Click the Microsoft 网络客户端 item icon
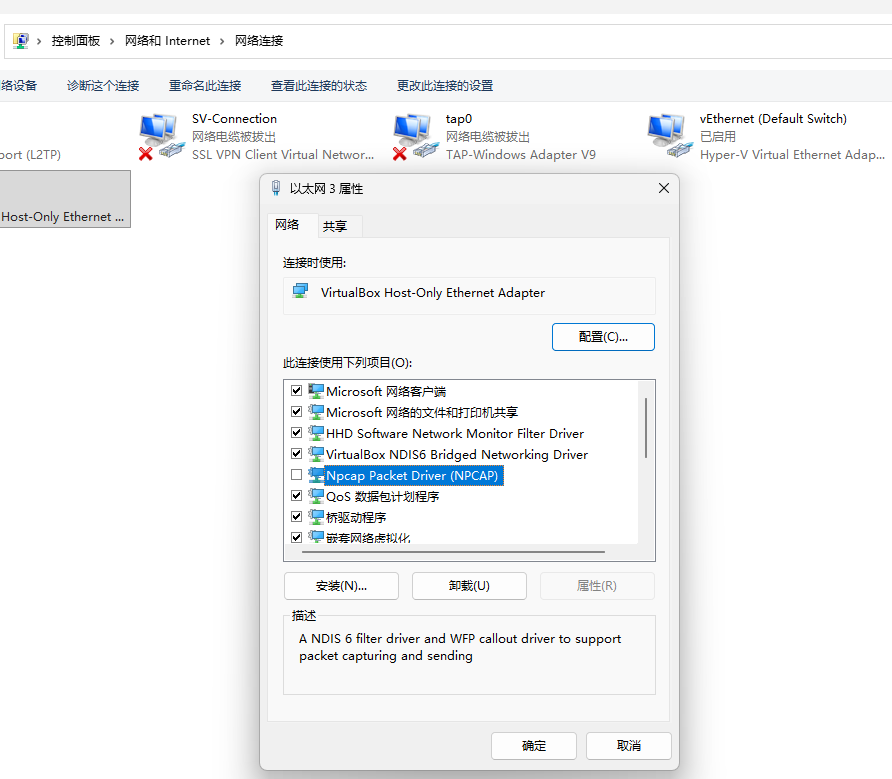 click(x=316, y=391)
